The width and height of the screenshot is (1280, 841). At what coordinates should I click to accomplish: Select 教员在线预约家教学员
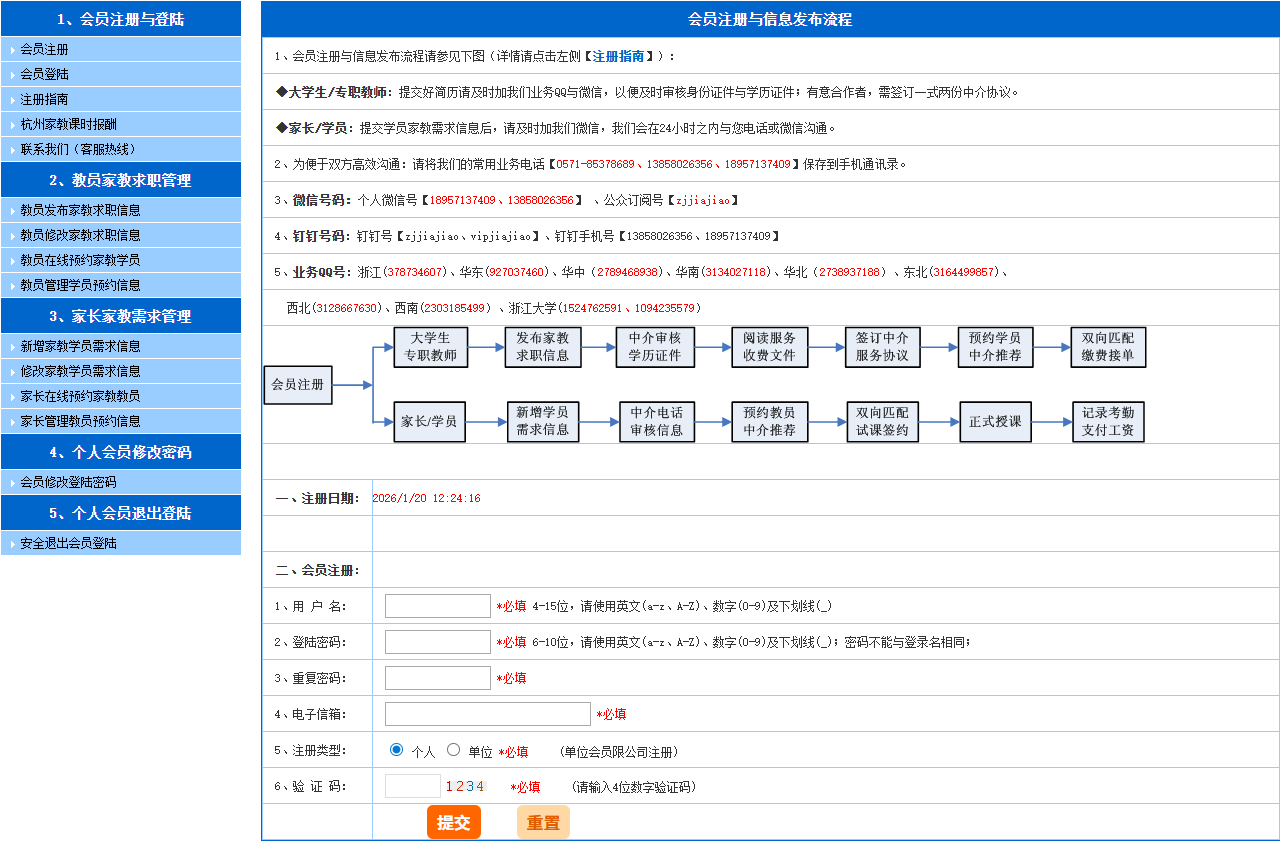(80, 260)
